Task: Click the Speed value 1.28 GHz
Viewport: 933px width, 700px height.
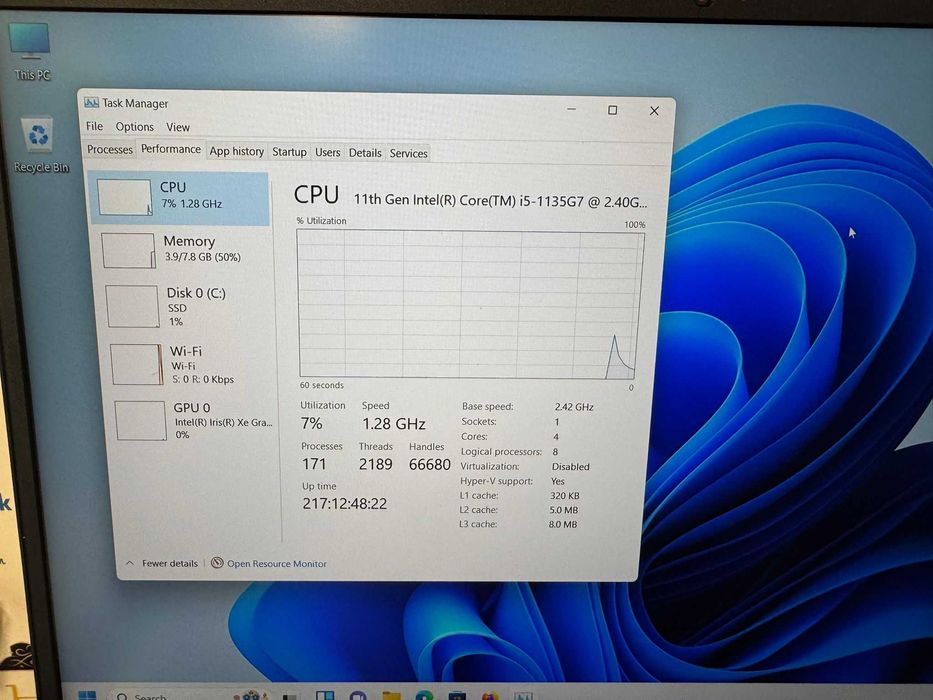Action: click(393, 424)
